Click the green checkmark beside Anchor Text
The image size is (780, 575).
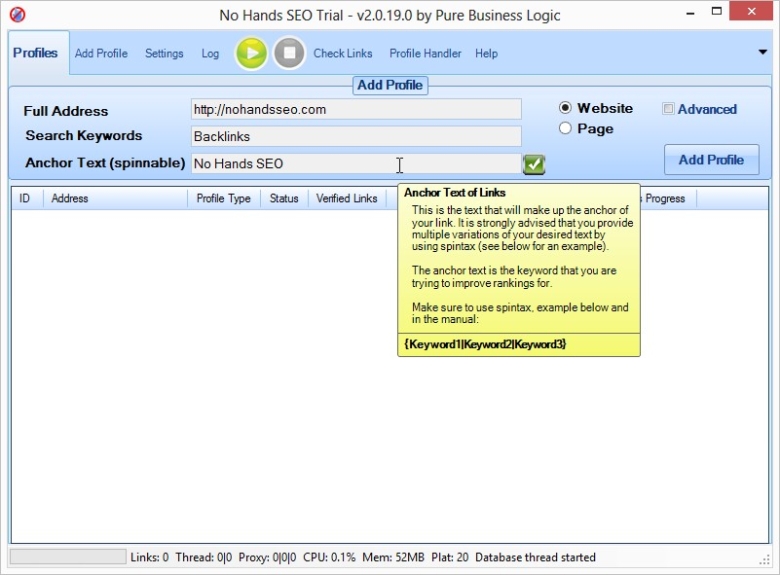(x=534, y=164)
